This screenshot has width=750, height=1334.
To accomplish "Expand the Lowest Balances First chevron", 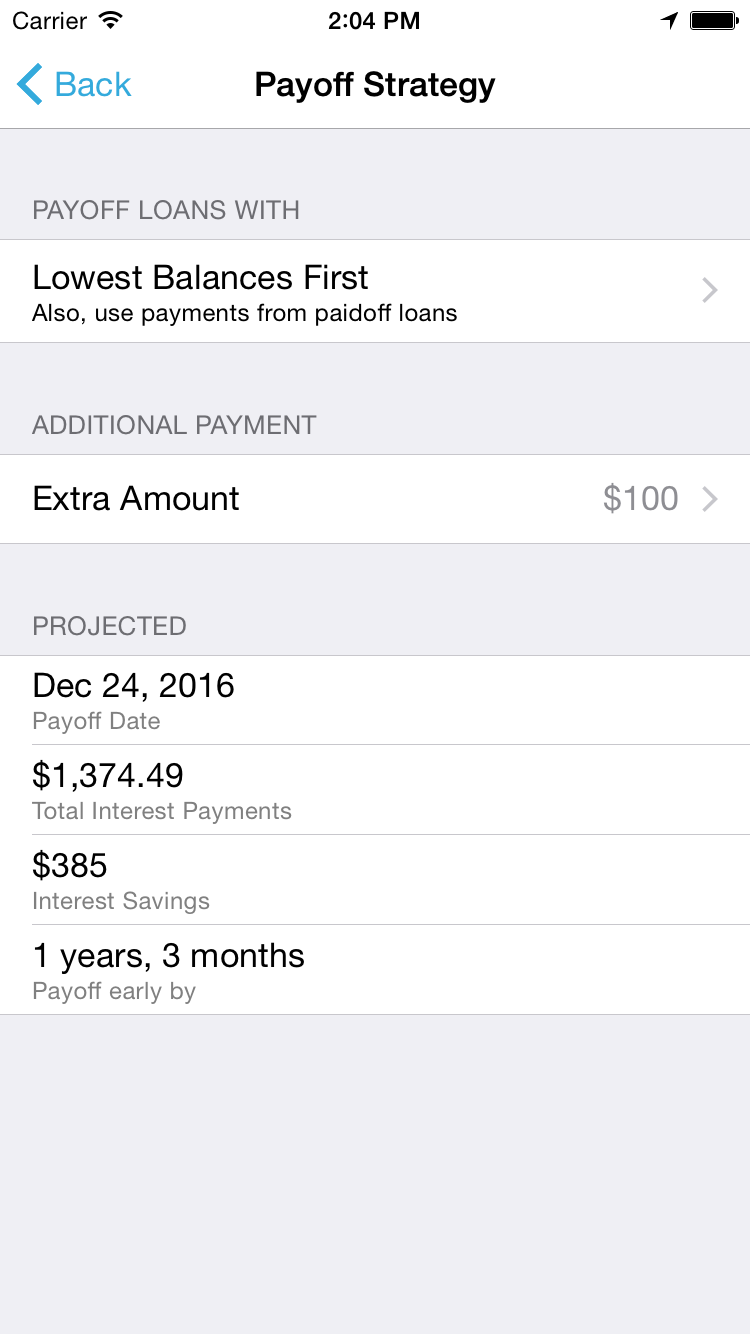I will [x=710, y=291].
